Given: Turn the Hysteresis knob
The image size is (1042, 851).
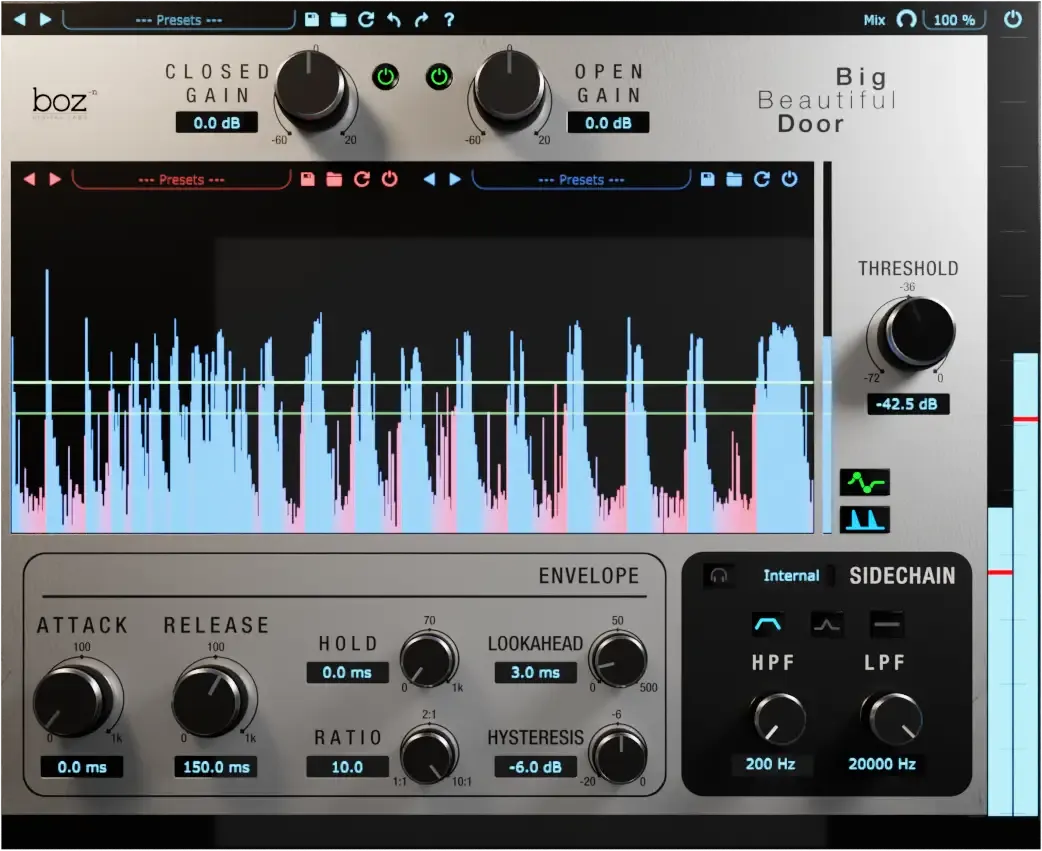Looking at the screenshot, I should point(620,755).
